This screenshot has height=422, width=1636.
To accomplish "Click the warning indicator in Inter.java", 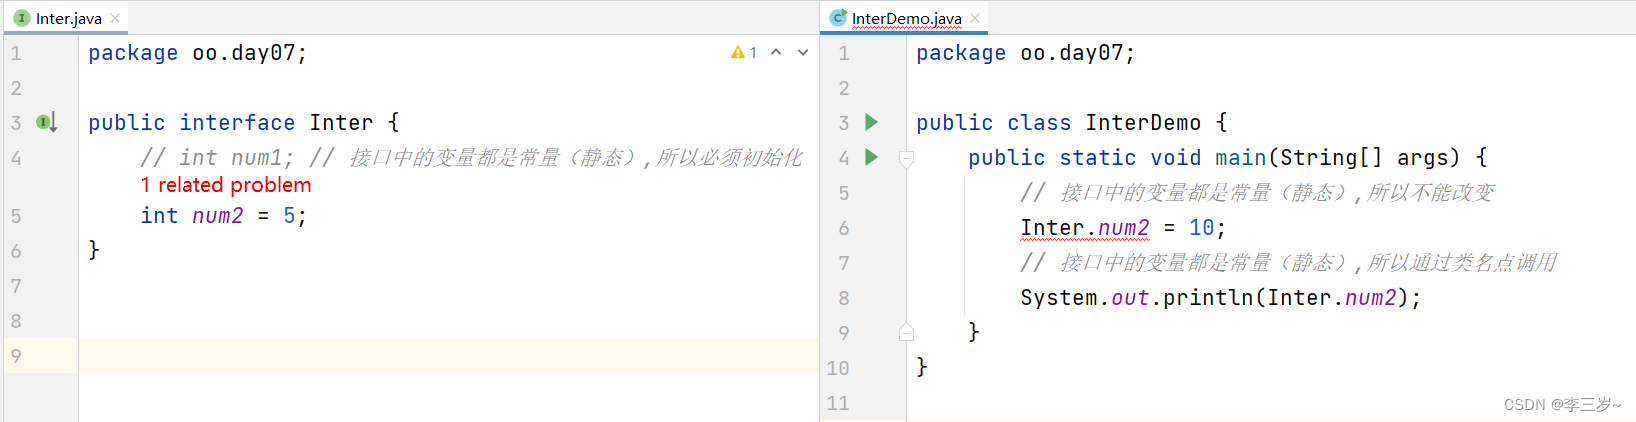I will tap(743, 52).
